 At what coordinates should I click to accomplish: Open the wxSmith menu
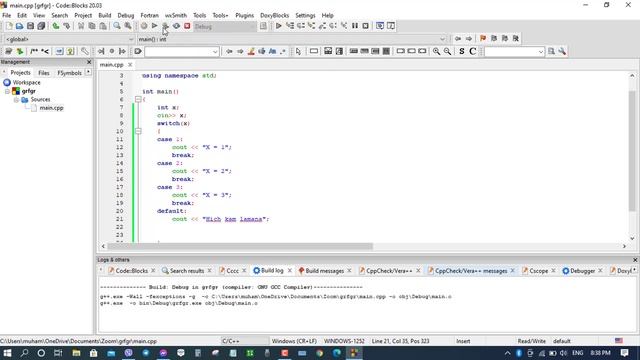coord(176,16)
